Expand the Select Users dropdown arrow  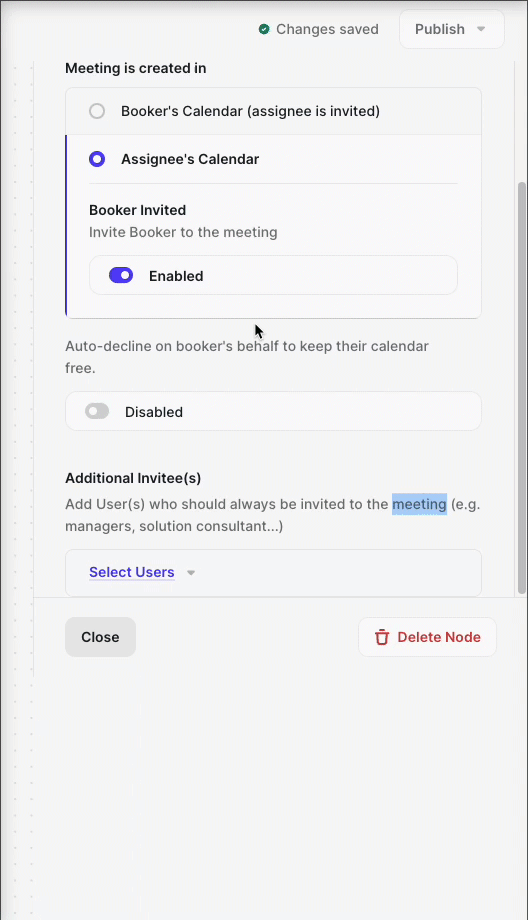191,573
